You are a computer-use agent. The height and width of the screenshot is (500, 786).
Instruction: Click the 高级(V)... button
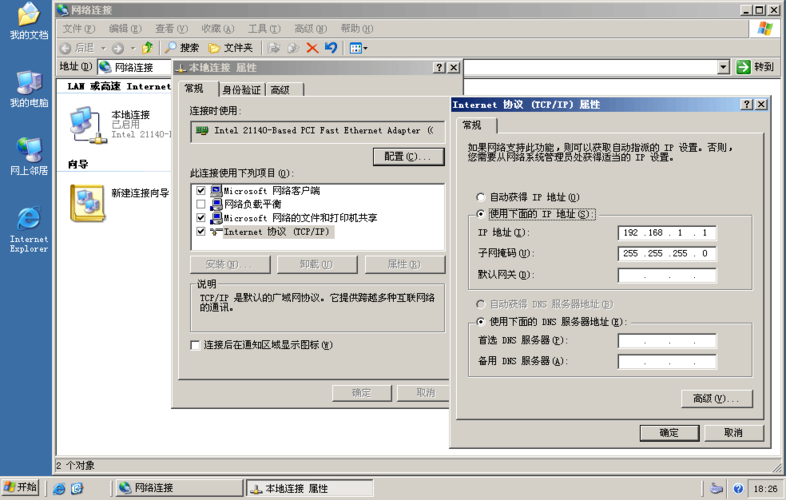[715, 399]
